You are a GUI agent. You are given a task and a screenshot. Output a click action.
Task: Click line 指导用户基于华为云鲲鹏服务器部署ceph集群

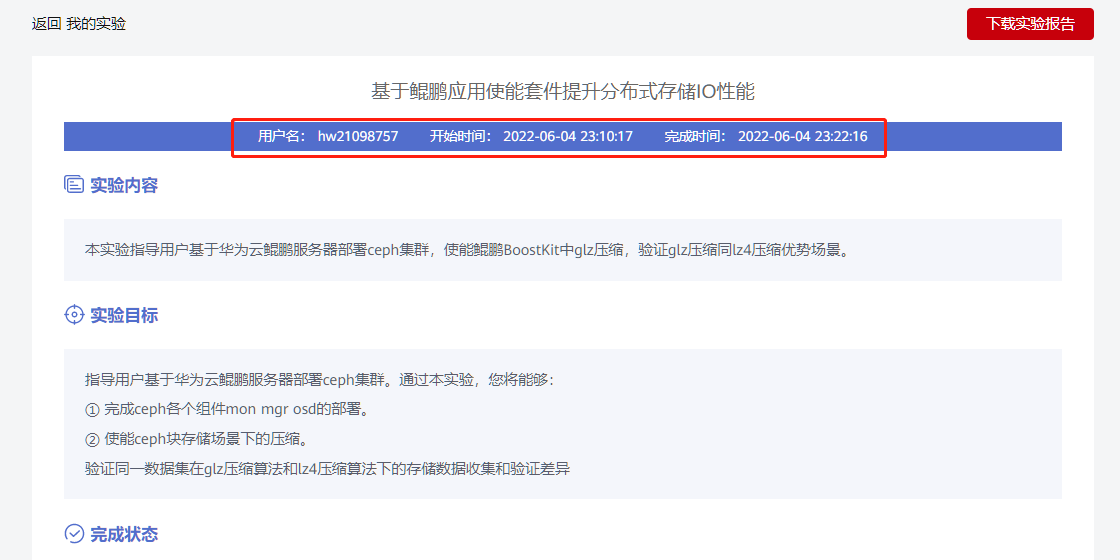(x=319, y=380)
